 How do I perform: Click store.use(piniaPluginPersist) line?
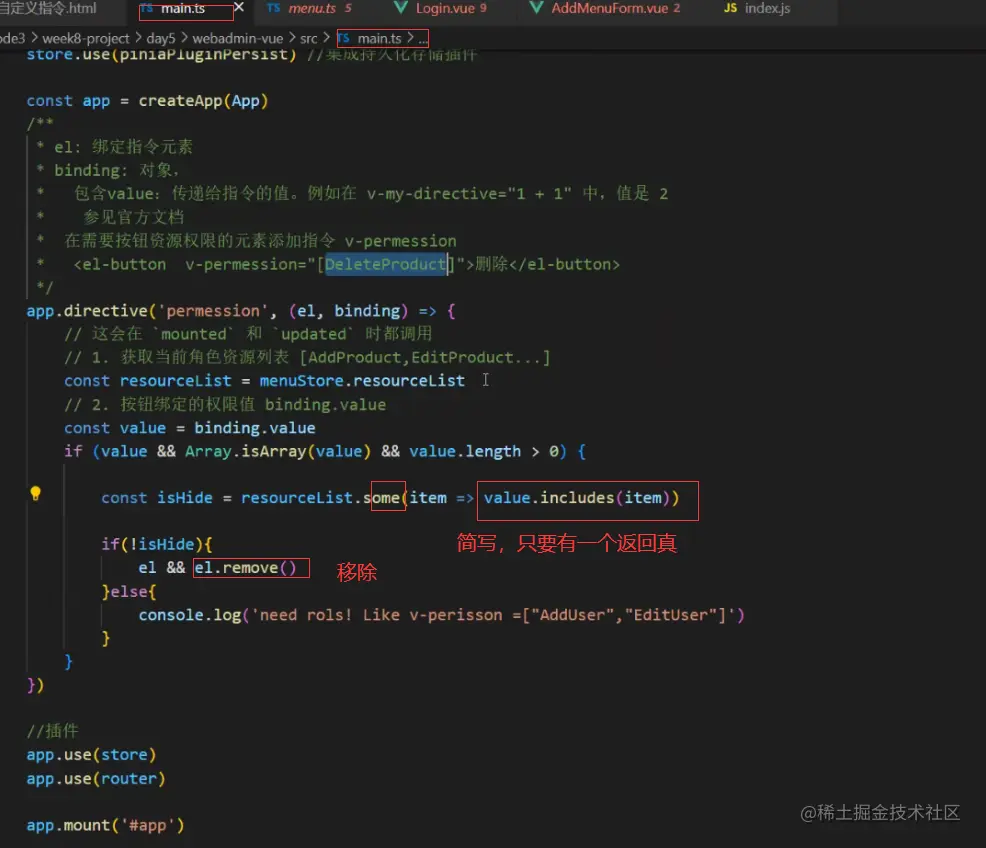pyautogui.click(x=161, y=55)
